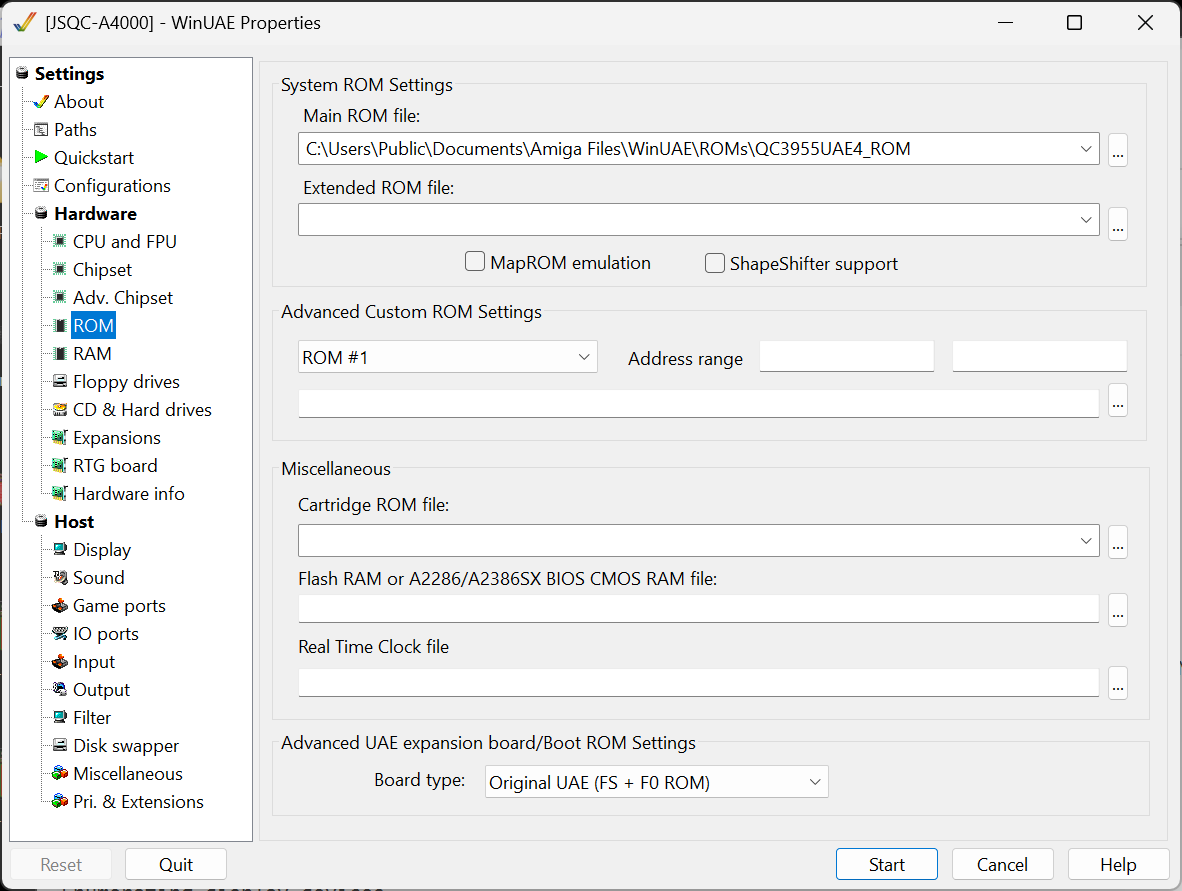This screenshot has height=891, width=1182.
Task: Click the Chipset chip icon
Action: [x=60, y=269]
